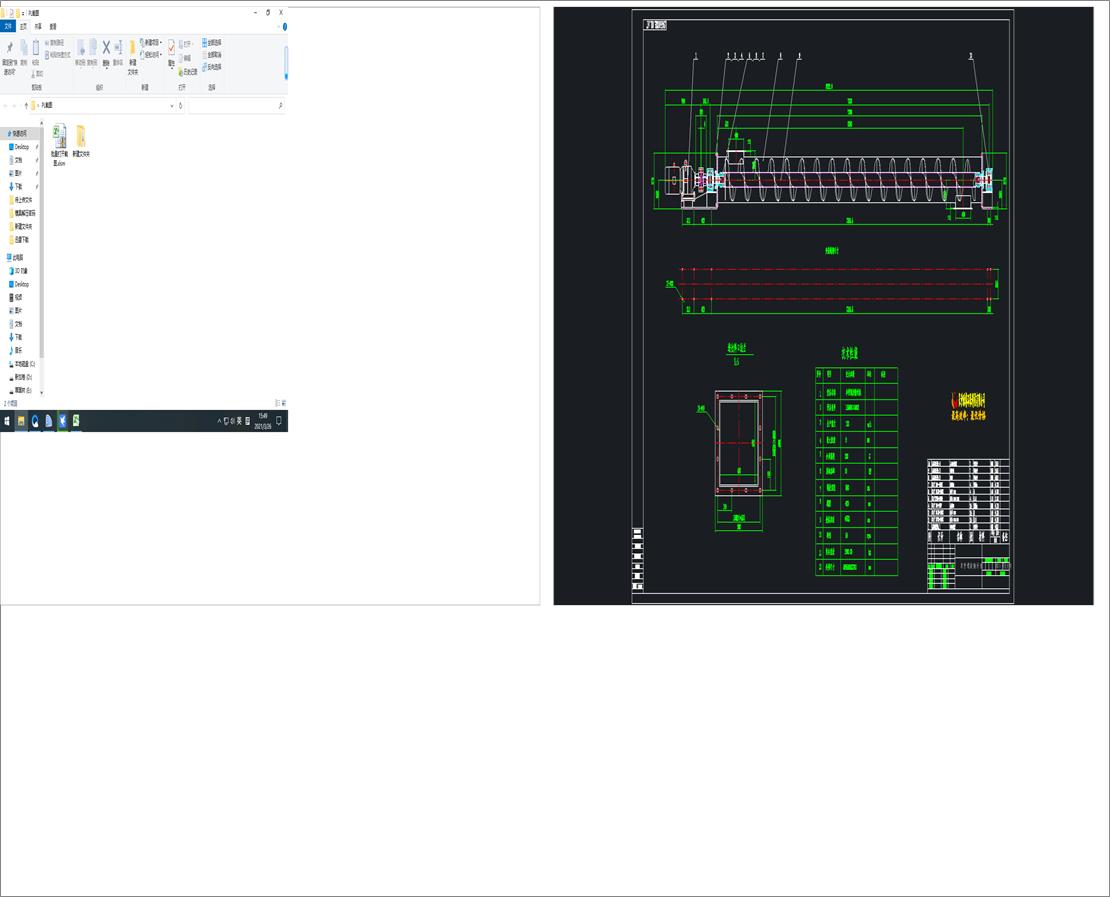Viewport: 1110px width, 897px height.
Task: Click Copy path in the ribbon
Action: click(x=57, y=42)
